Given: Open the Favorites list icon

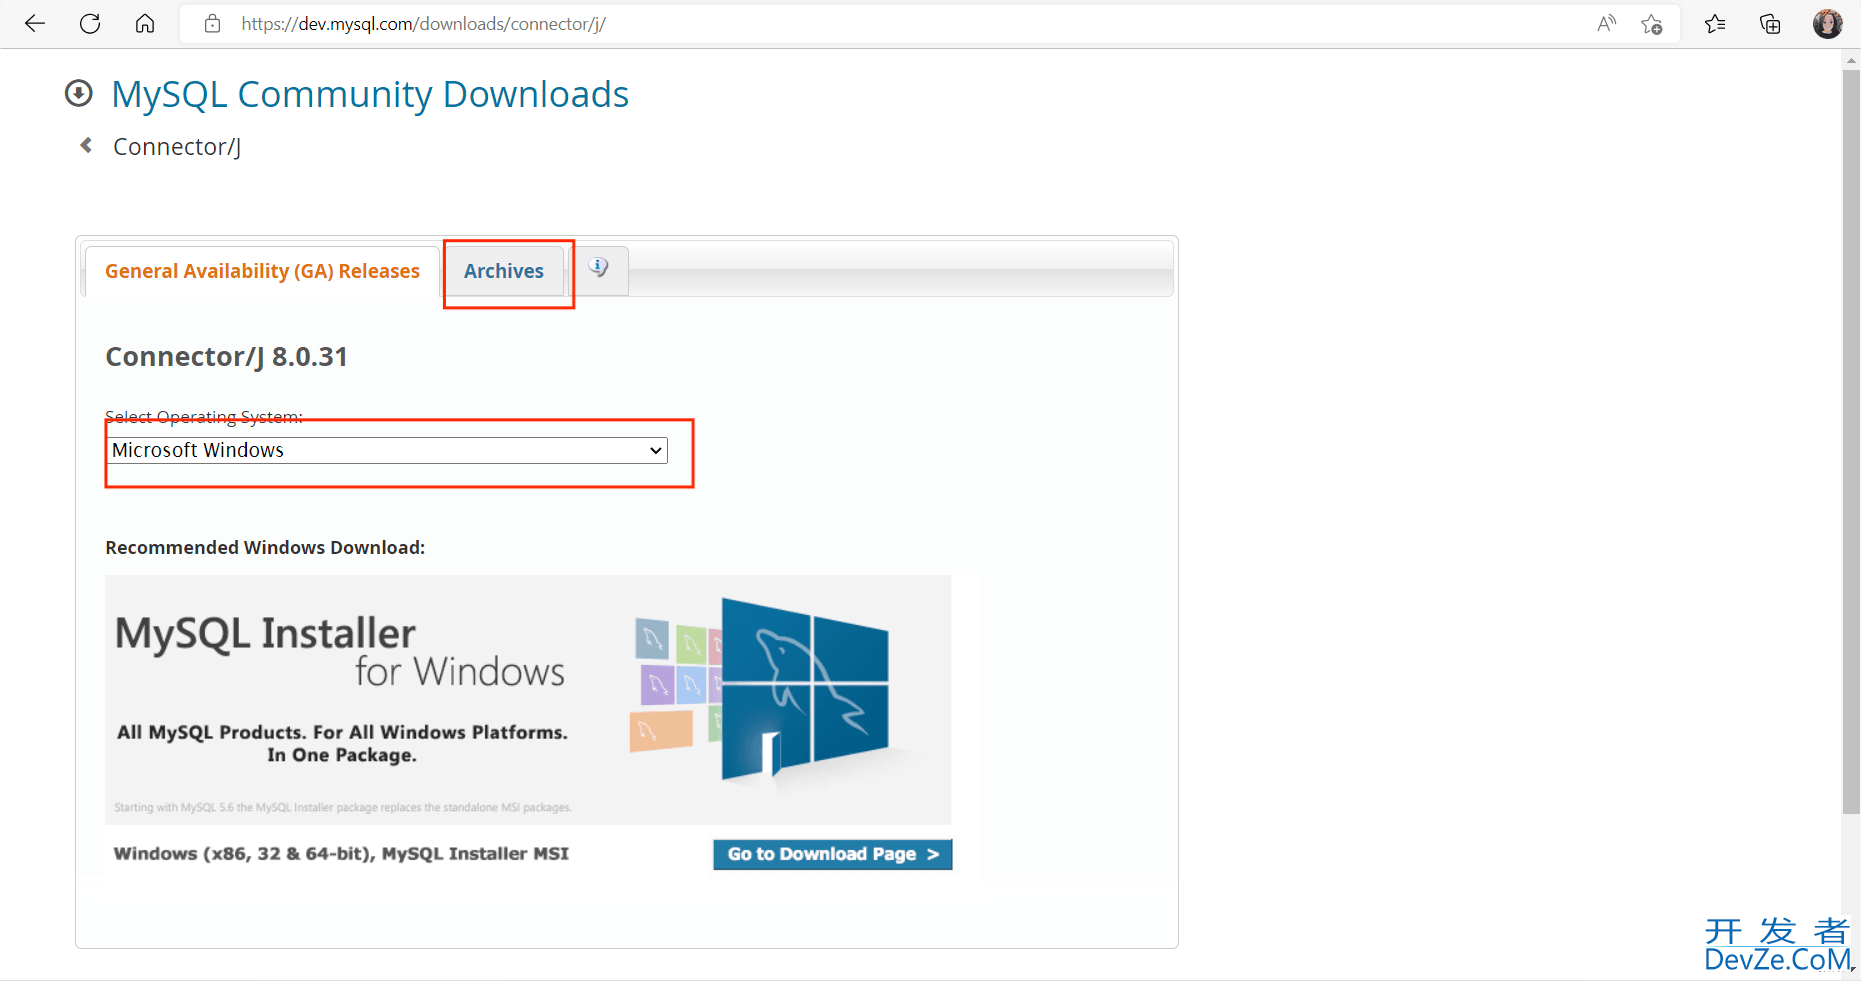Looking at the screenshot, I should 1715,24.
